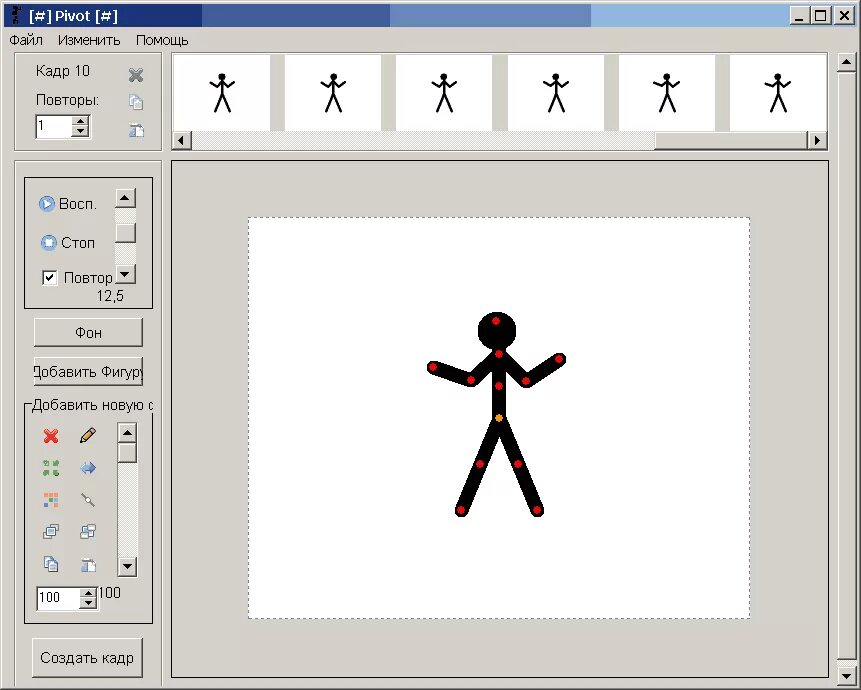861x690 pixels.
Task: Stop animation with Стоп button
Action: (68, 242)
